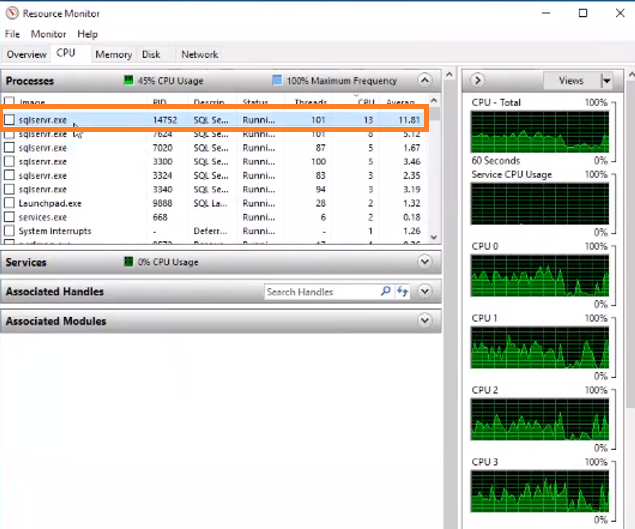This screenshot has height=529, width=635.
Task: Sort processes by the Threads column header
Action: tap(310, 102)
